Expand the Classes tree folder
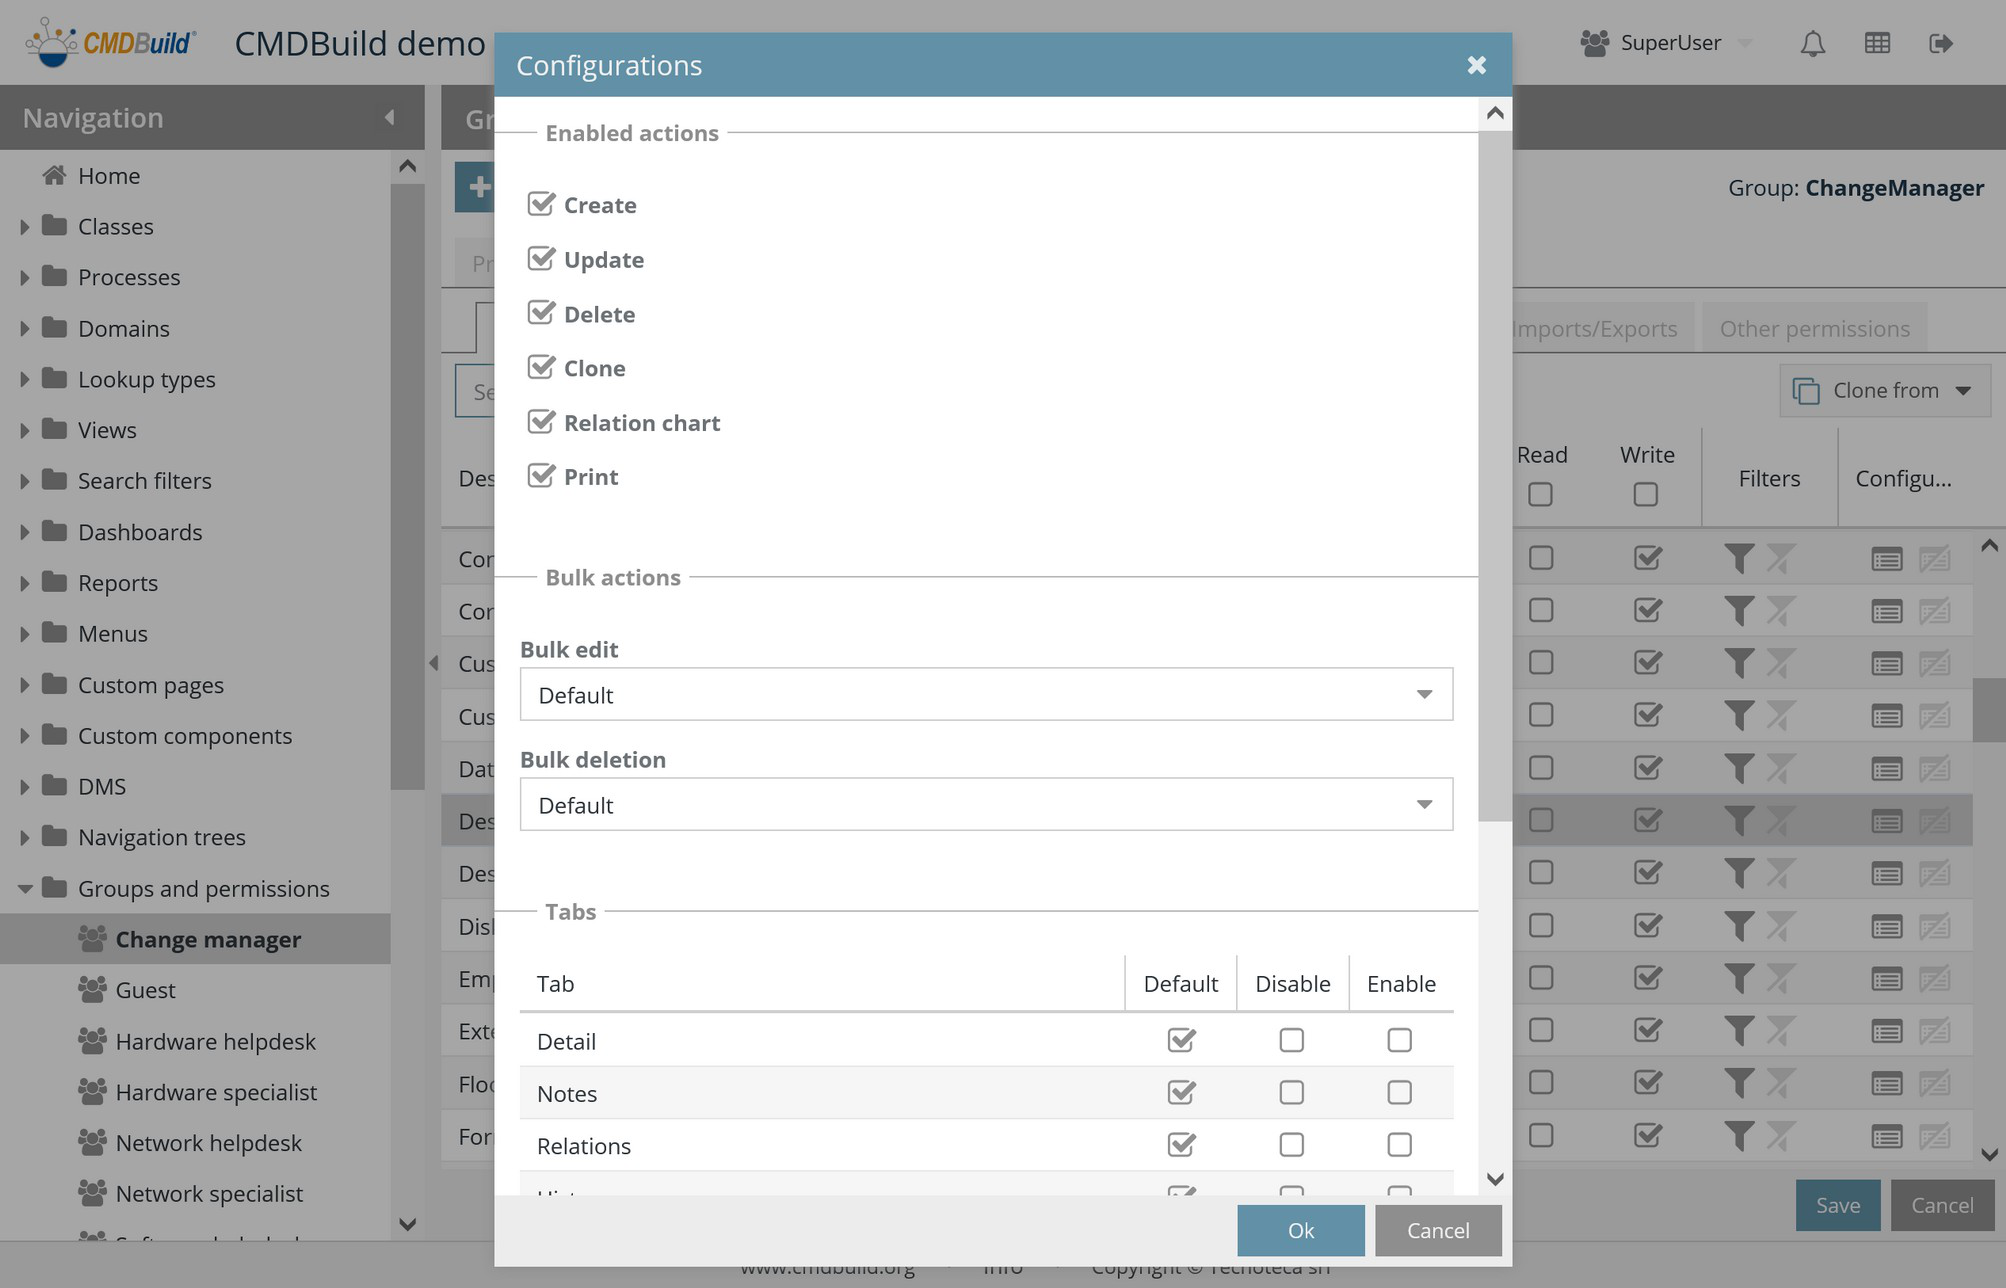 click(24, 227)
